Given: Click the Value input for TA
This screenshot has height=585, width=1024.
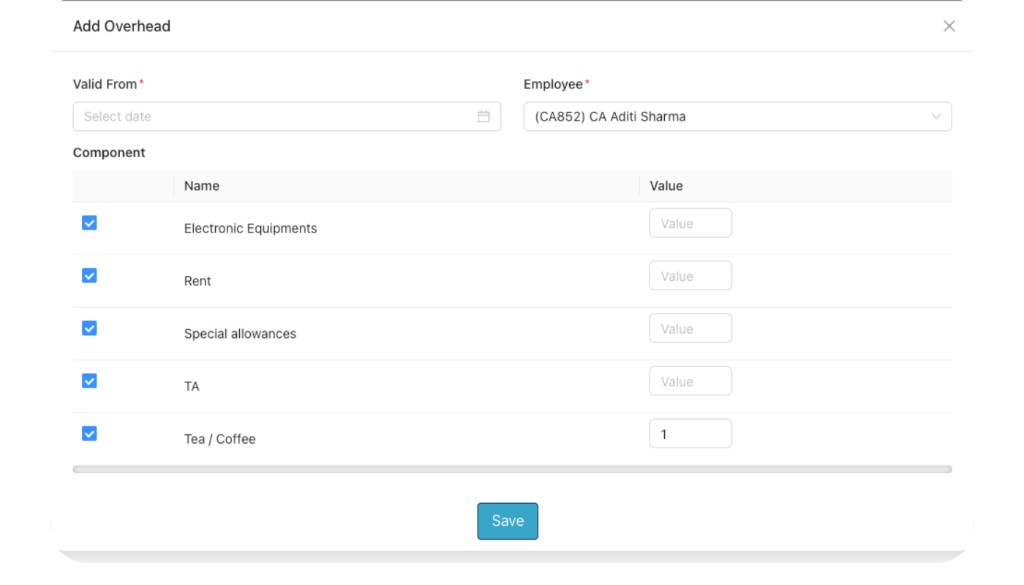Looking at the screenshot, I should [x=690, y=381].
